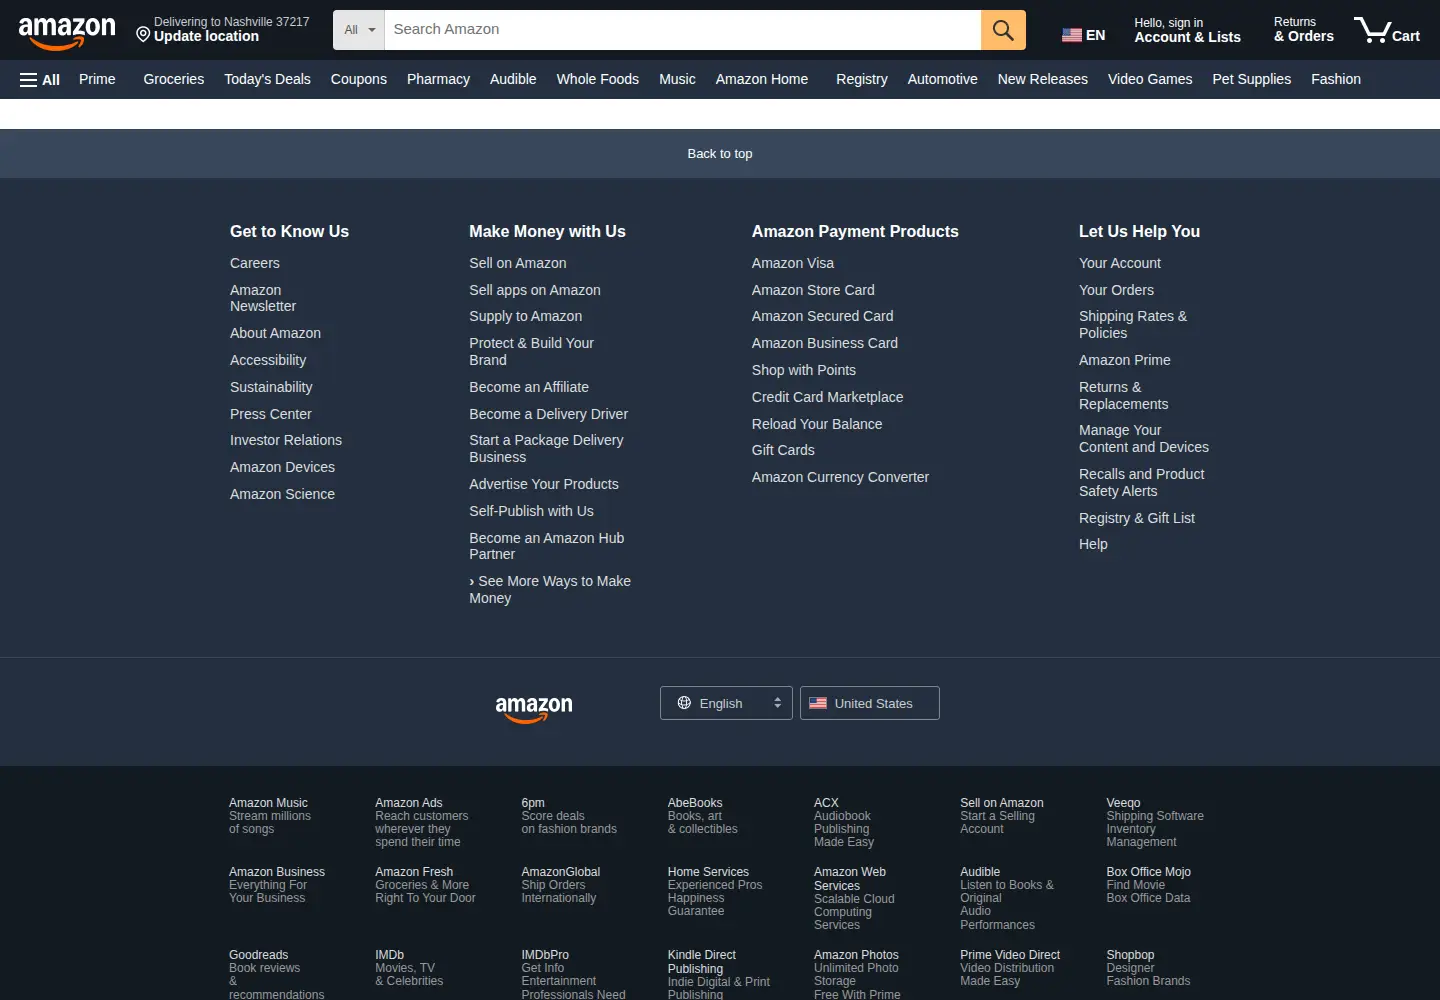Image resolution: width=1440 pixels, height=1000 pixels.
Task: Open the All hamburger menu
Action: [40, 80]
